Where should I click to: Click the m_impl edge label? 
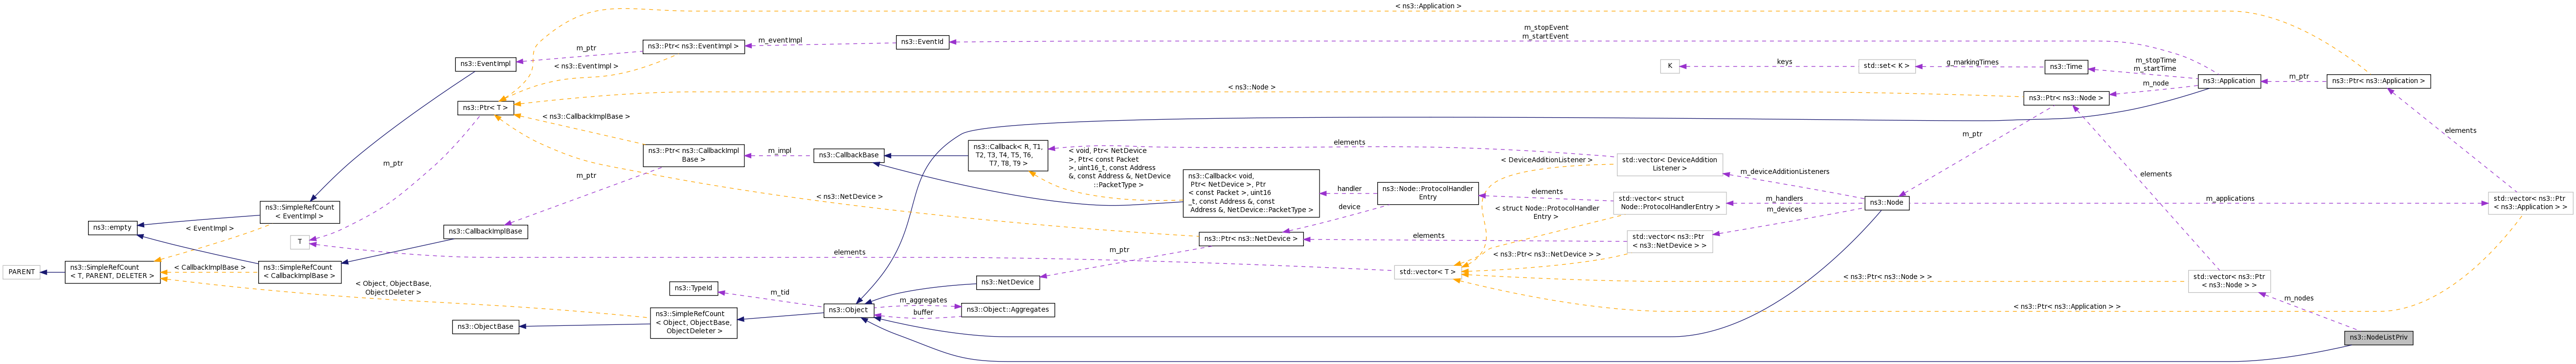[779, 151]
